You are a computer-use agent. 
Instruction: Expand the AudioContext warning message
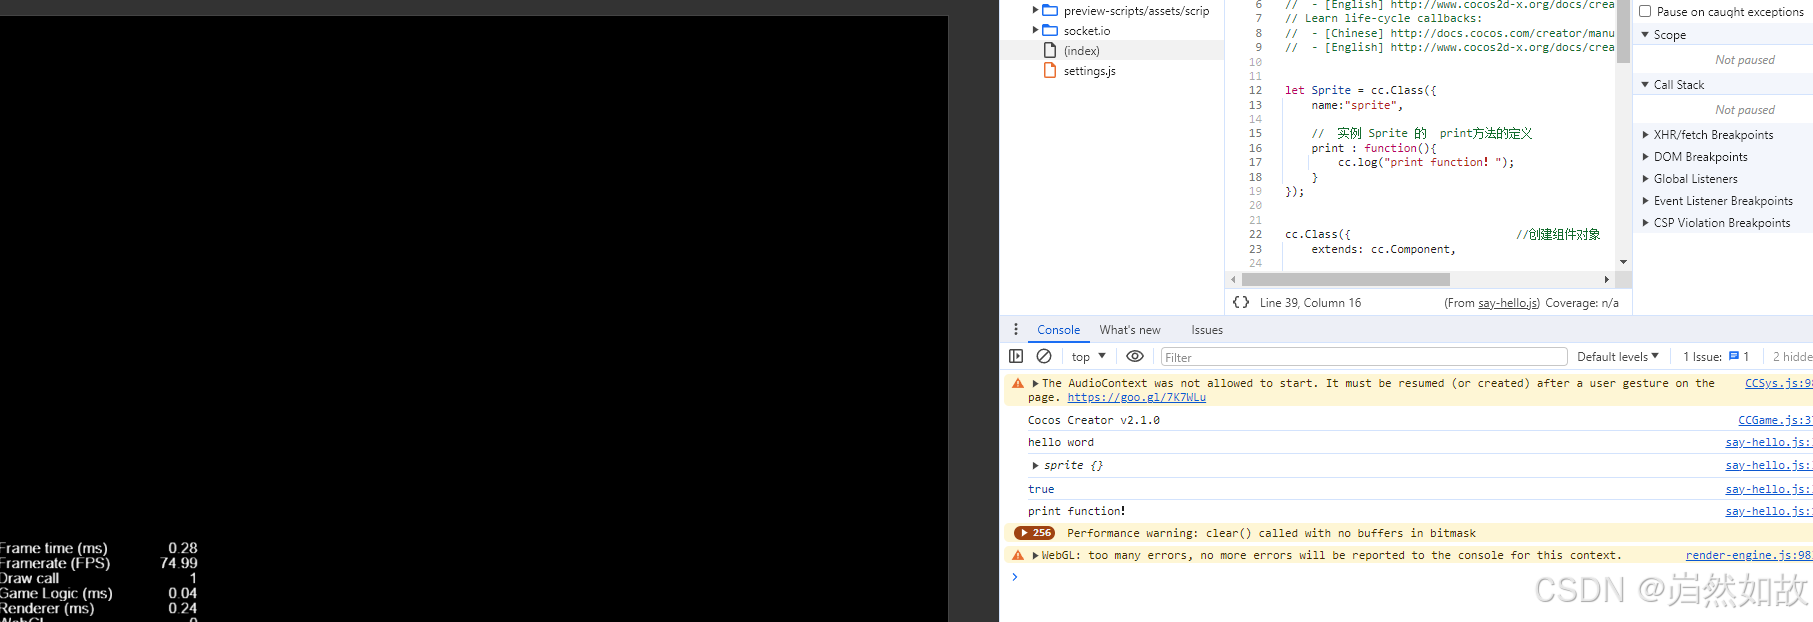(x=1035, y=383)
